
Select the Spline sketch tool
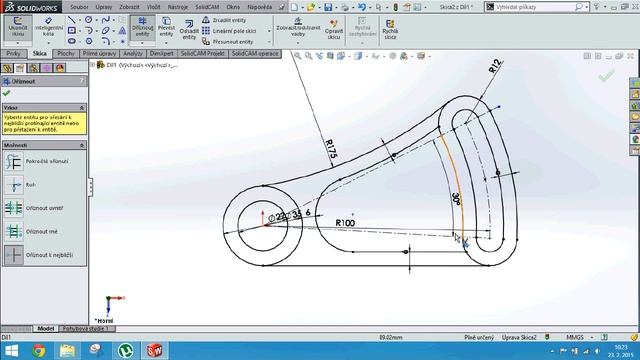click(106, 20)
